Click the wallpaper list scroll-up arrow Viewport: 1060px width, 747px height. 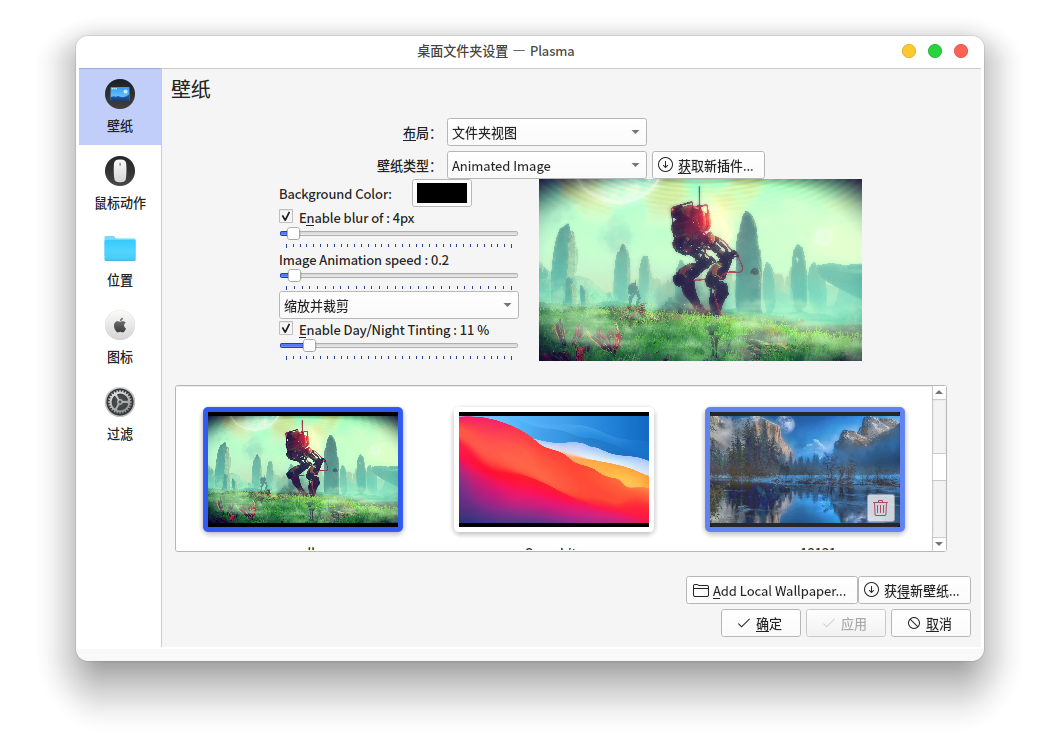pyautogui.click(x=939, y=392)
